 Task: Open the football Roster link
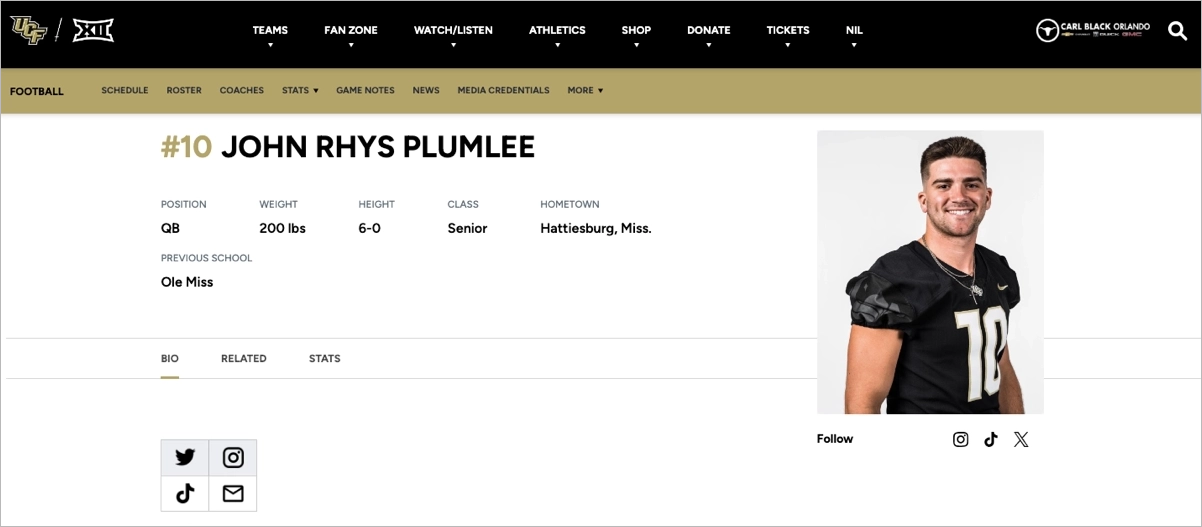pos(184,90)
